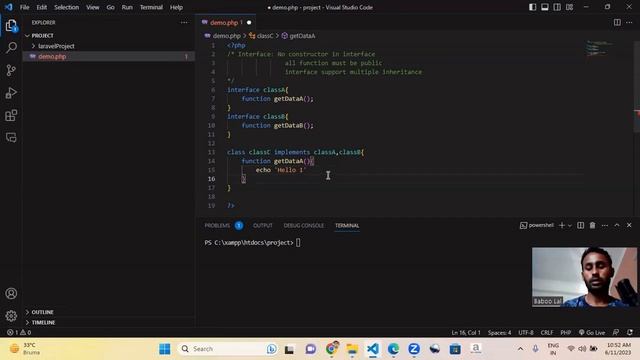Change encoding via UTF-8 status entry
Viewport: 640px width, 360px height.
(x=526, y=332)
